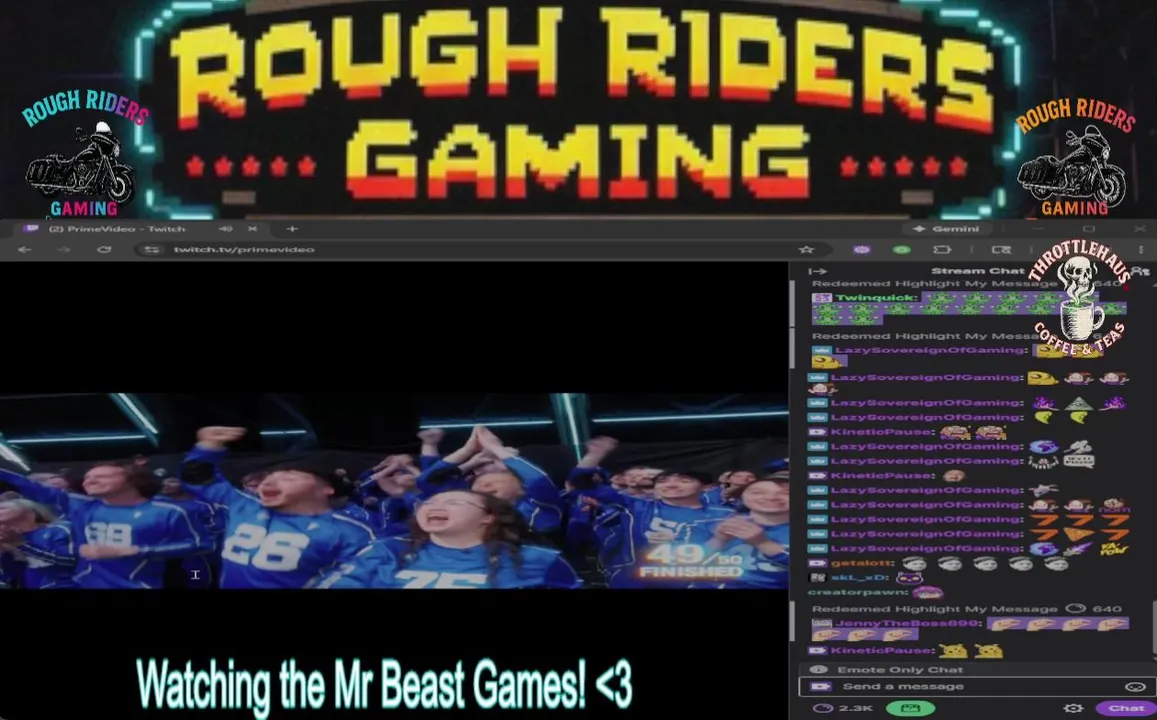Click the purple extension icon in toolbar
1157x720 pixels.
pos(861,250)
